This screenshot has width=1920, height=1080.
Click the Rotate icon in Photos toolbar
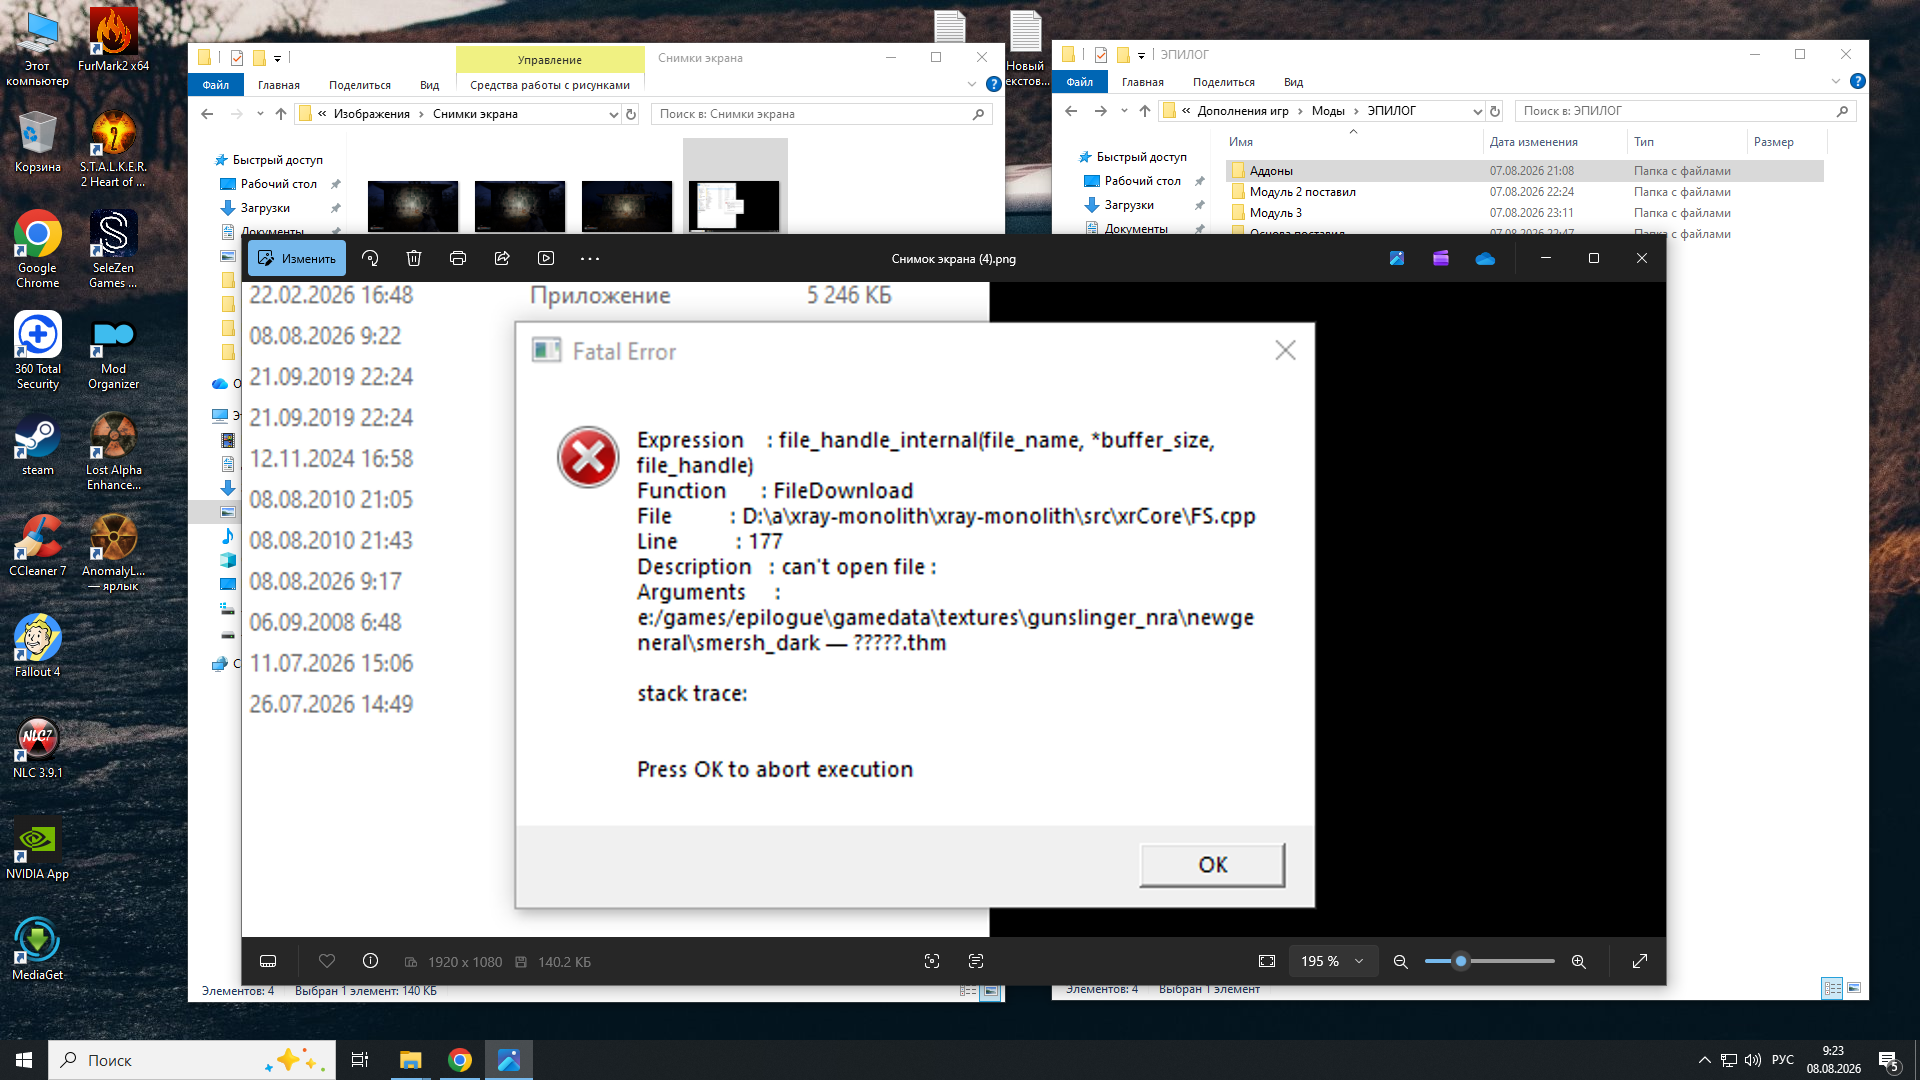coord(370,258)
